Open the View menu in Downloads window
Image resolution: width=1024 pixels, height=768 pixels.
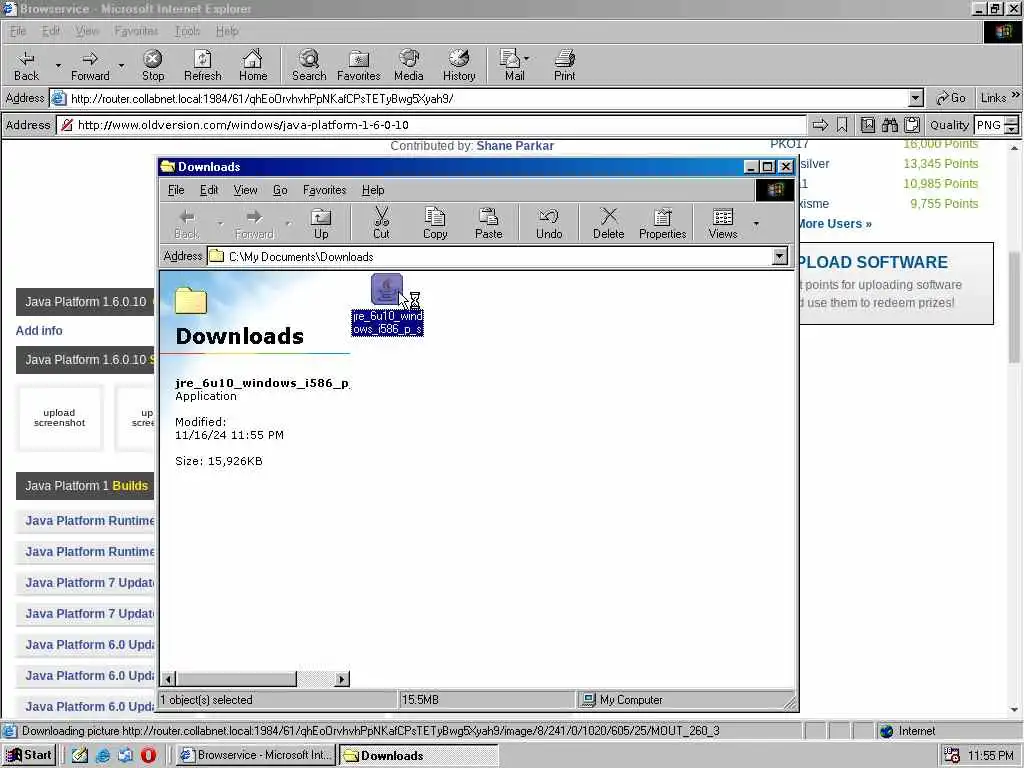coord(245,190)
